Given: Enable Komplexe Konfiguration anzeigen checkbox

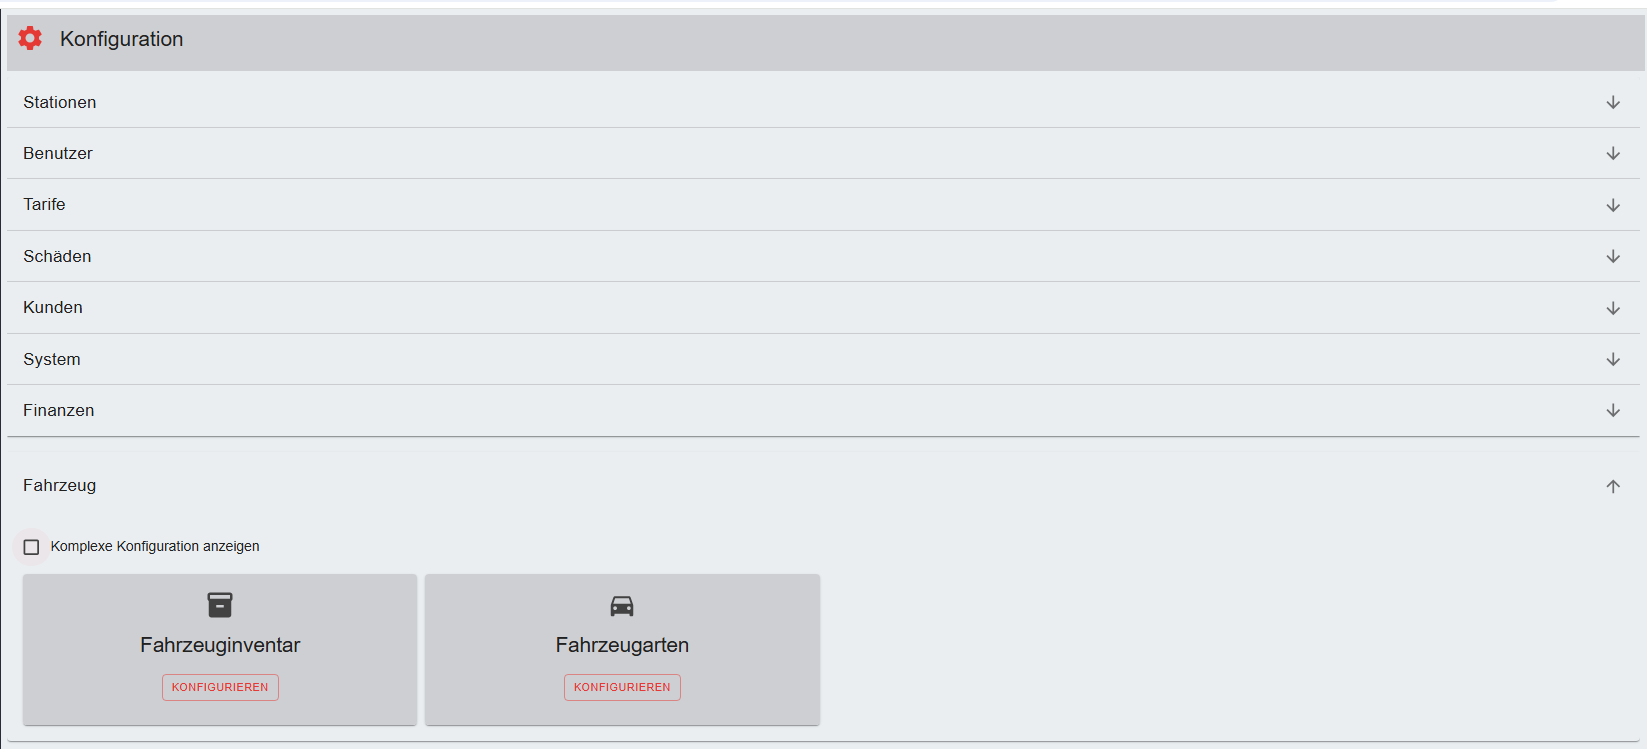Looking at the screenshot, I should click(x=32, y=547).
